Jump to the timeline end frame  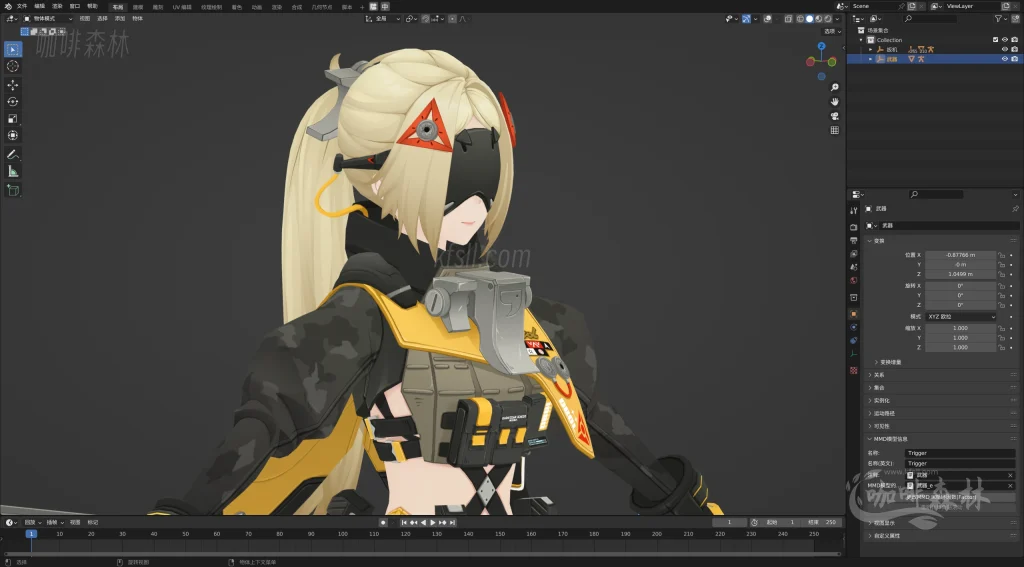click(452, 523)
